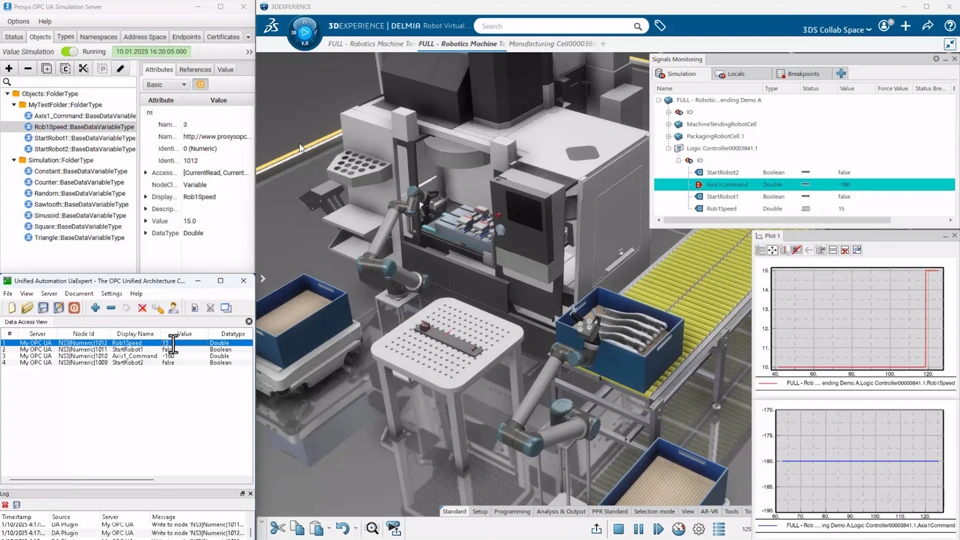
Task: Click the cut scissors icon in Prosys toolbar
Action: (83, 69)
